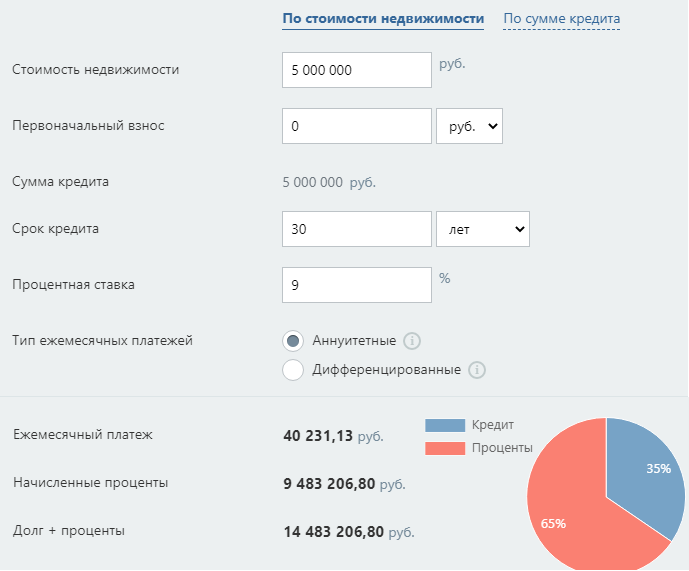Viewport: 689px width, 571px height.
Task: Click the Стоимость недвижимости input field
Action: click(x=357, y=70)
